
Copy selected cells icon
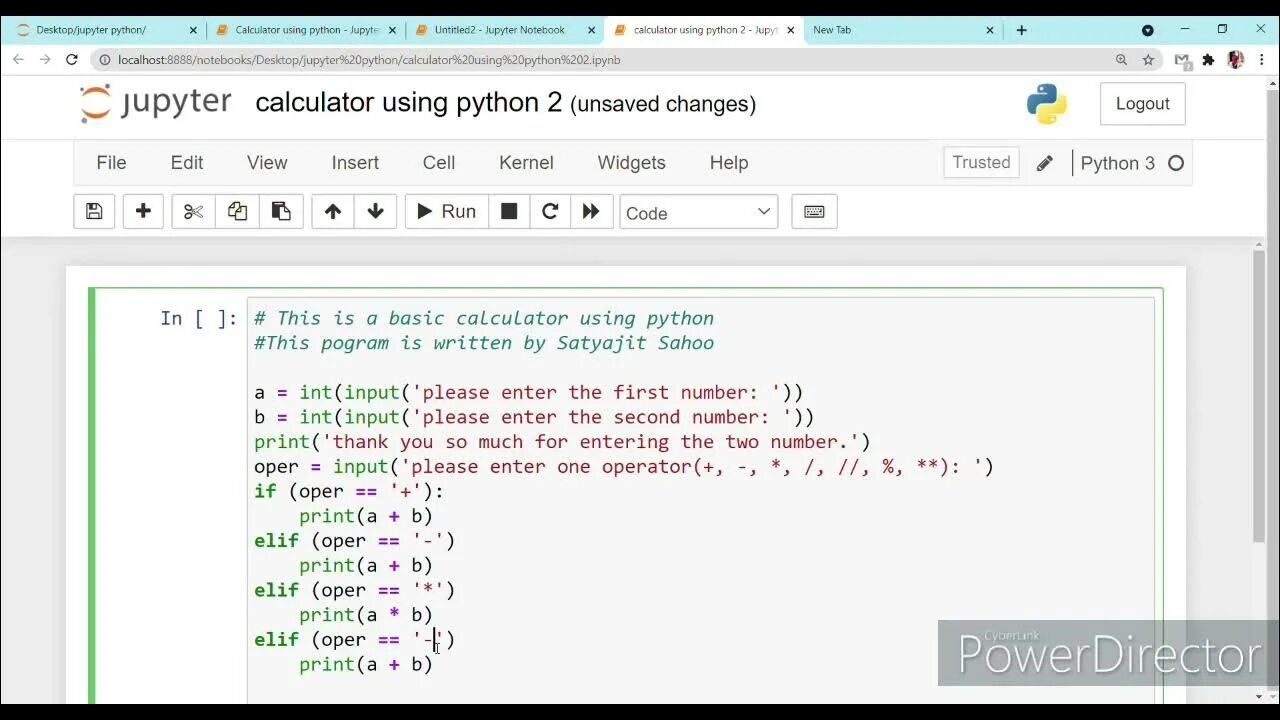[x=237, y=211]
